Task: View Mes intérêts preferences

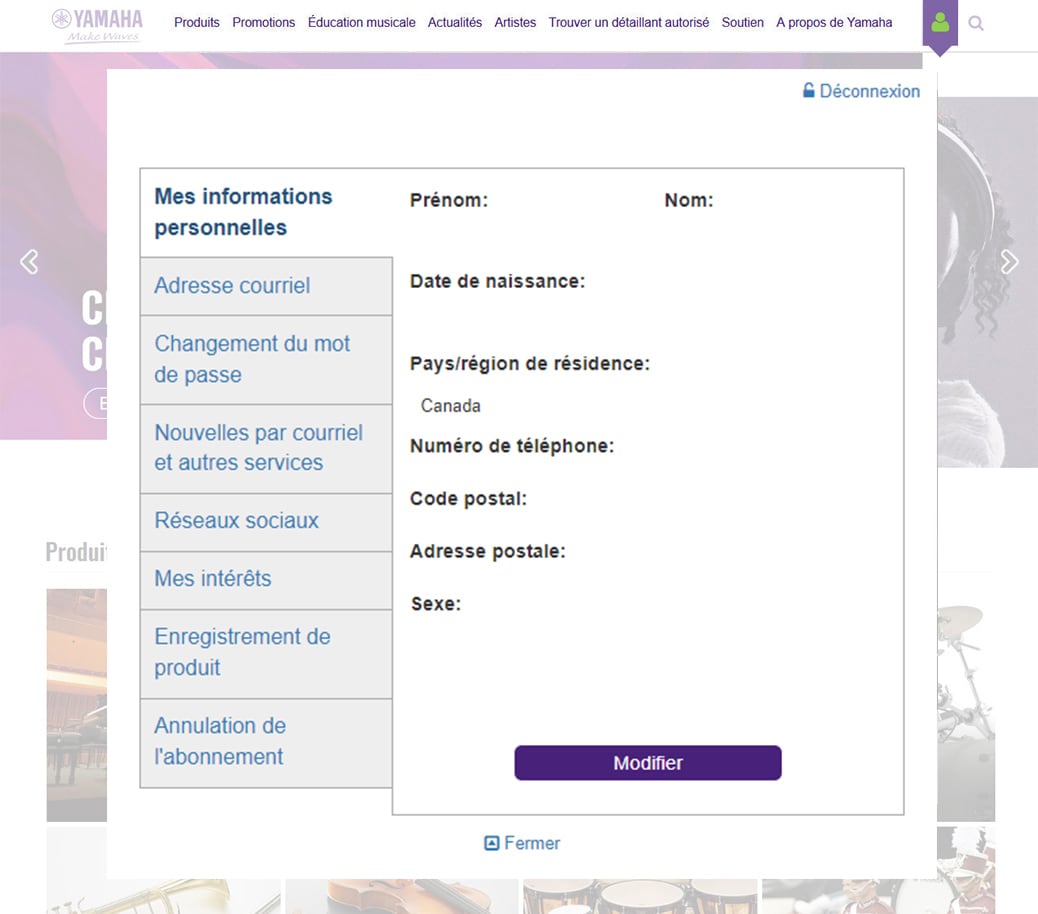Action: (210, 579)
